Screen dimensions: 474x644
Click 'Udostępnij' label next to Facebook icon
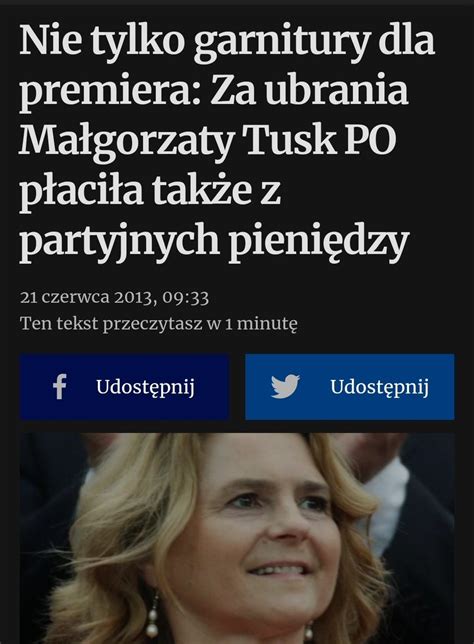point(145,387)
